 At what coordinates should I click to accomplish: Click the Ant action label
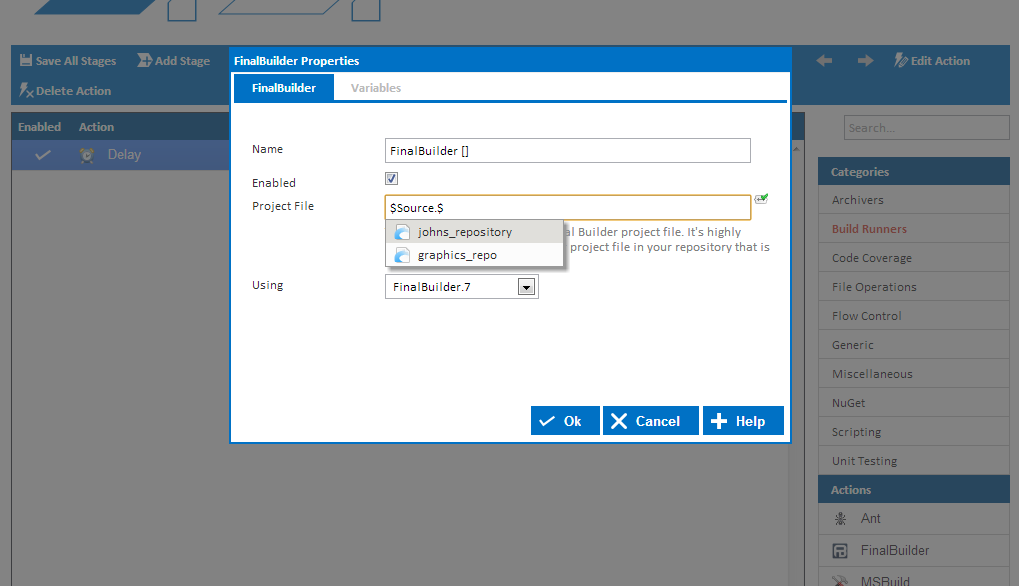tap(870, 518)
